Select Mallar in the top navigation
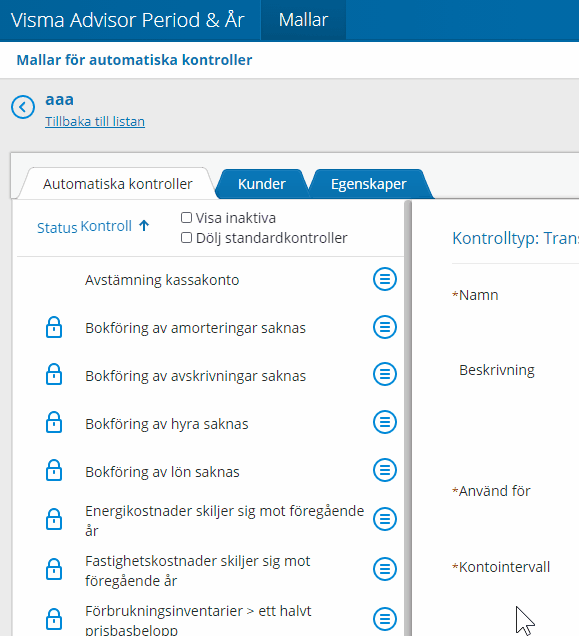The image size is (579, 636). (303, 20)
